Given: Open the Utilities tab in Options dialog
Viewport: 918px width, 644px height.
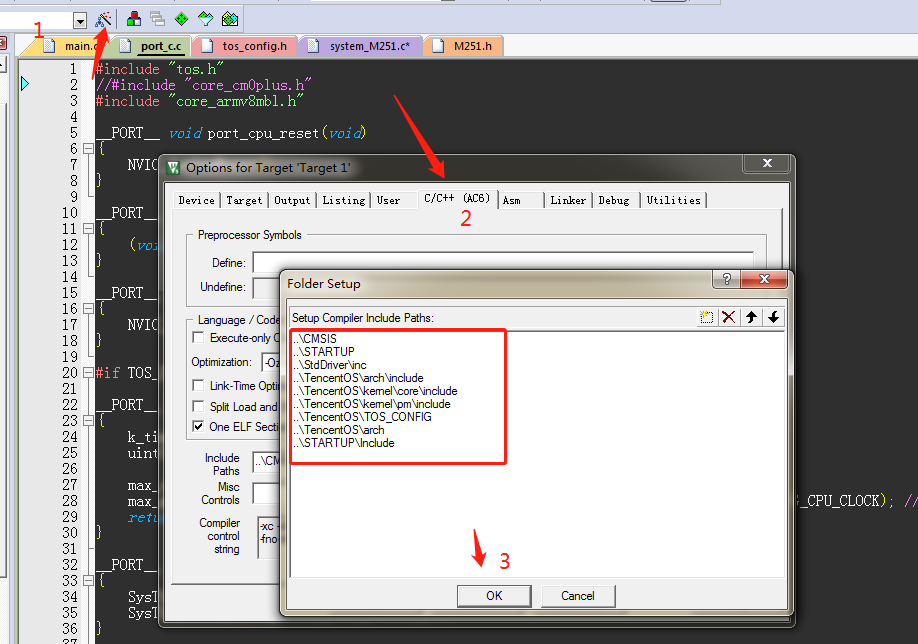Looking at the screenshot, I should (673, 200).
